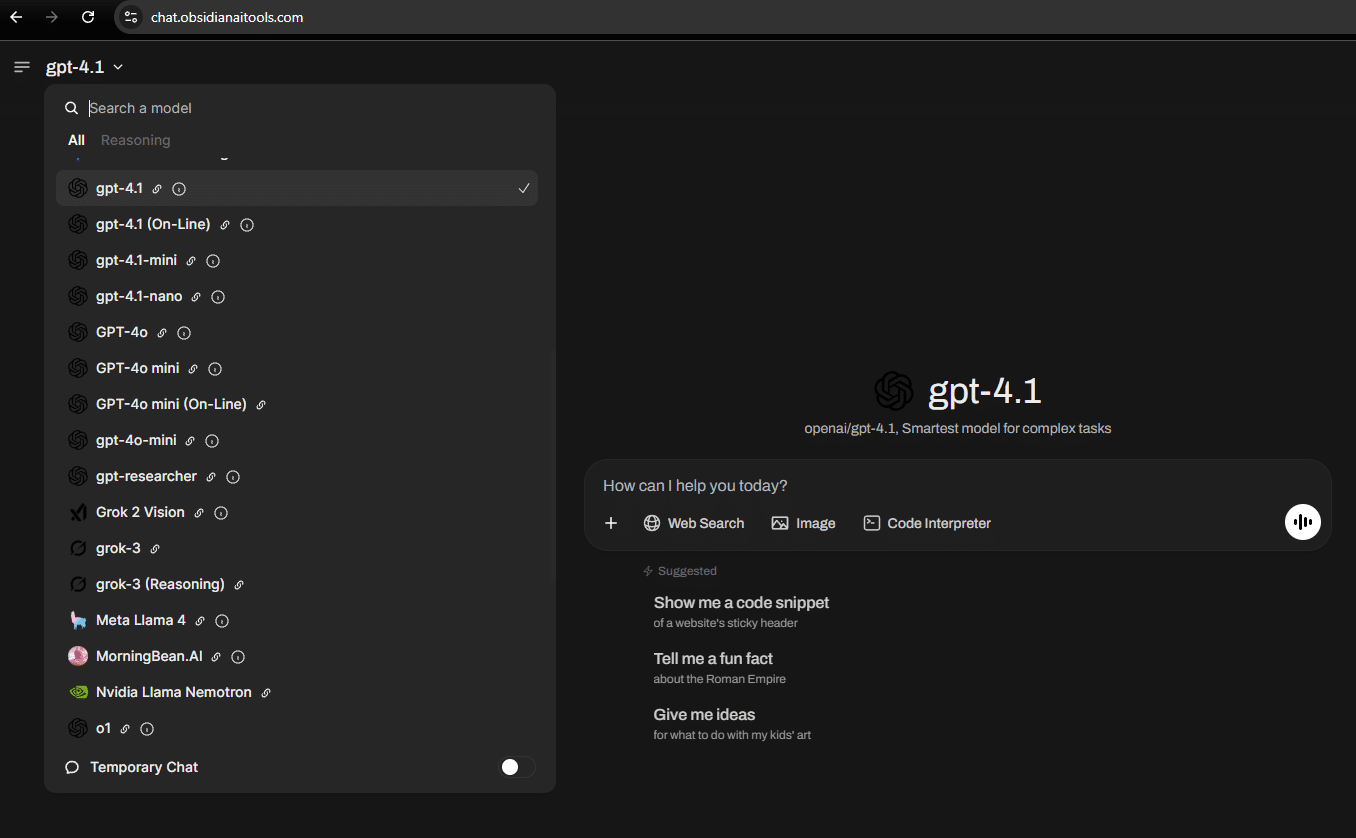Pick the GPT-4o mini model
1356x838 pixels.
297,368
